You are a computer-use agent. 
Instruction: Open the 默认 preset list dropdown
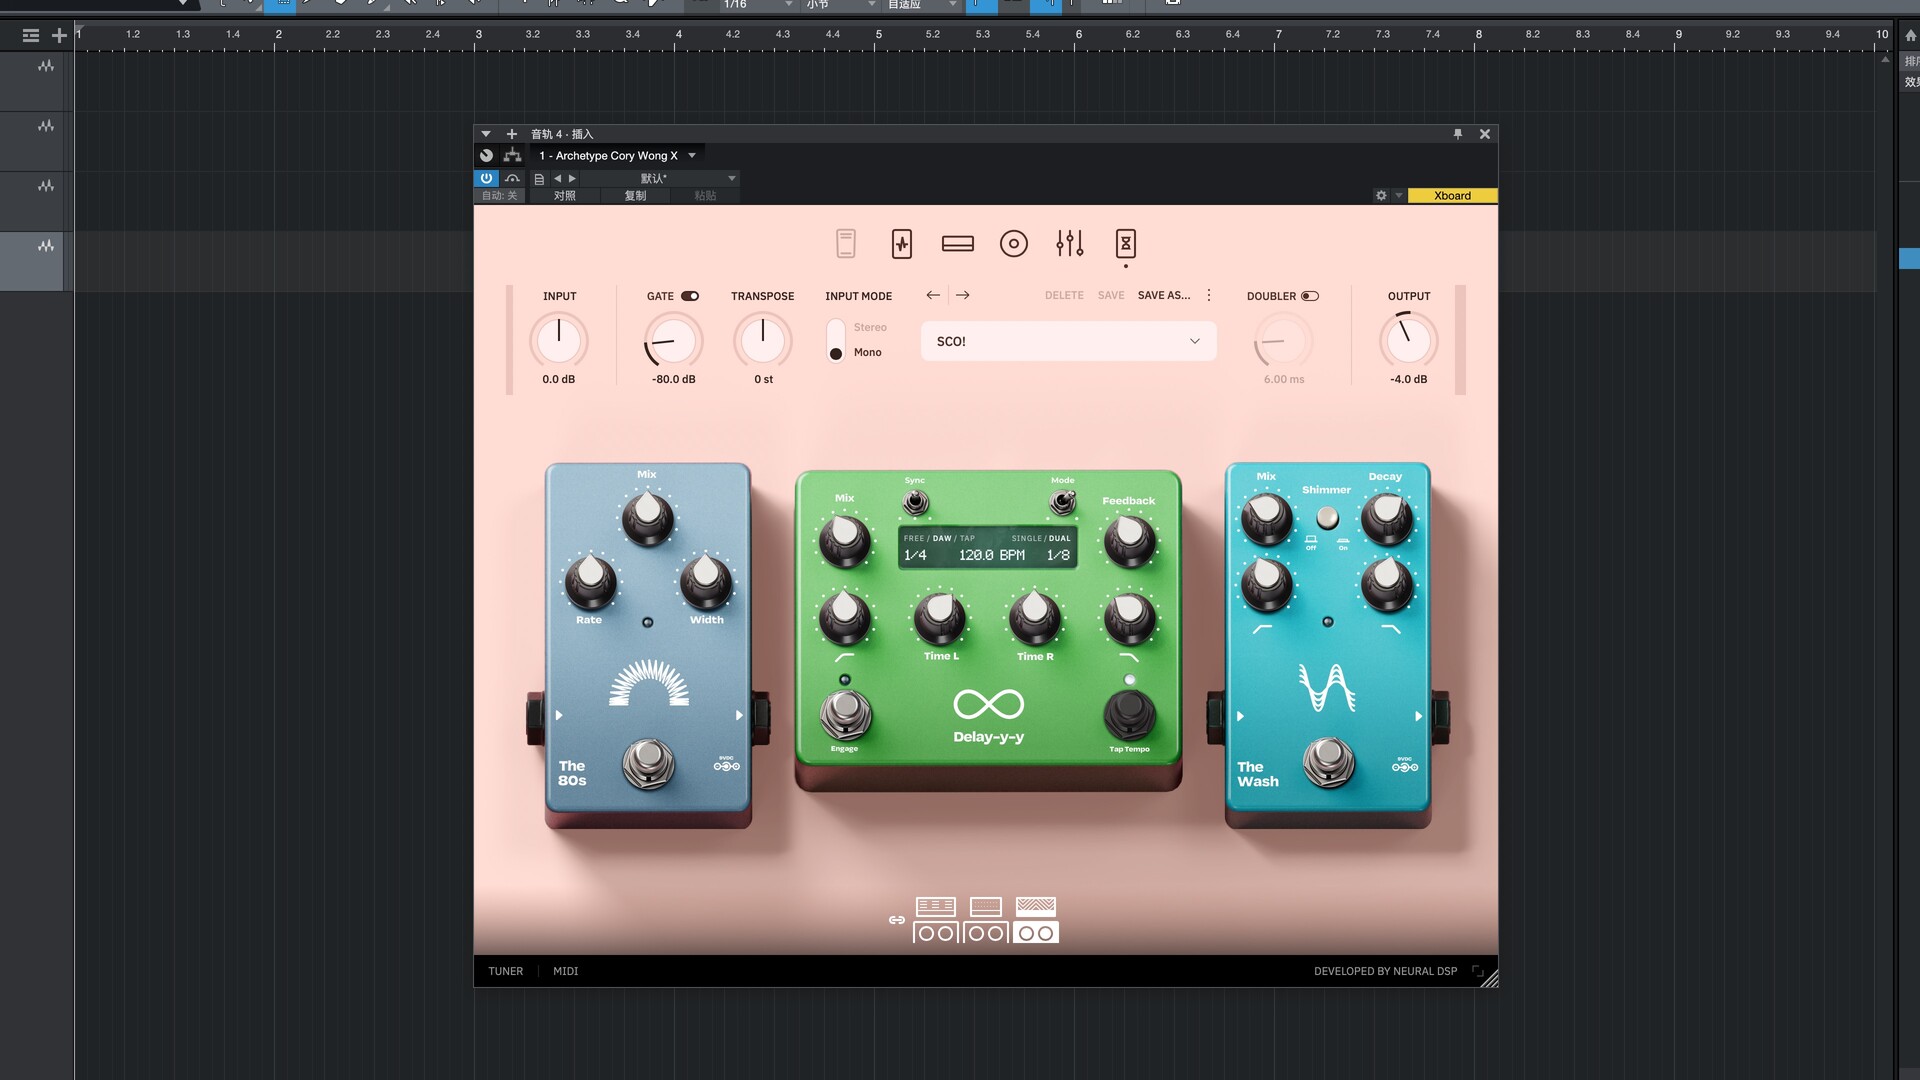tap(731, 178)
